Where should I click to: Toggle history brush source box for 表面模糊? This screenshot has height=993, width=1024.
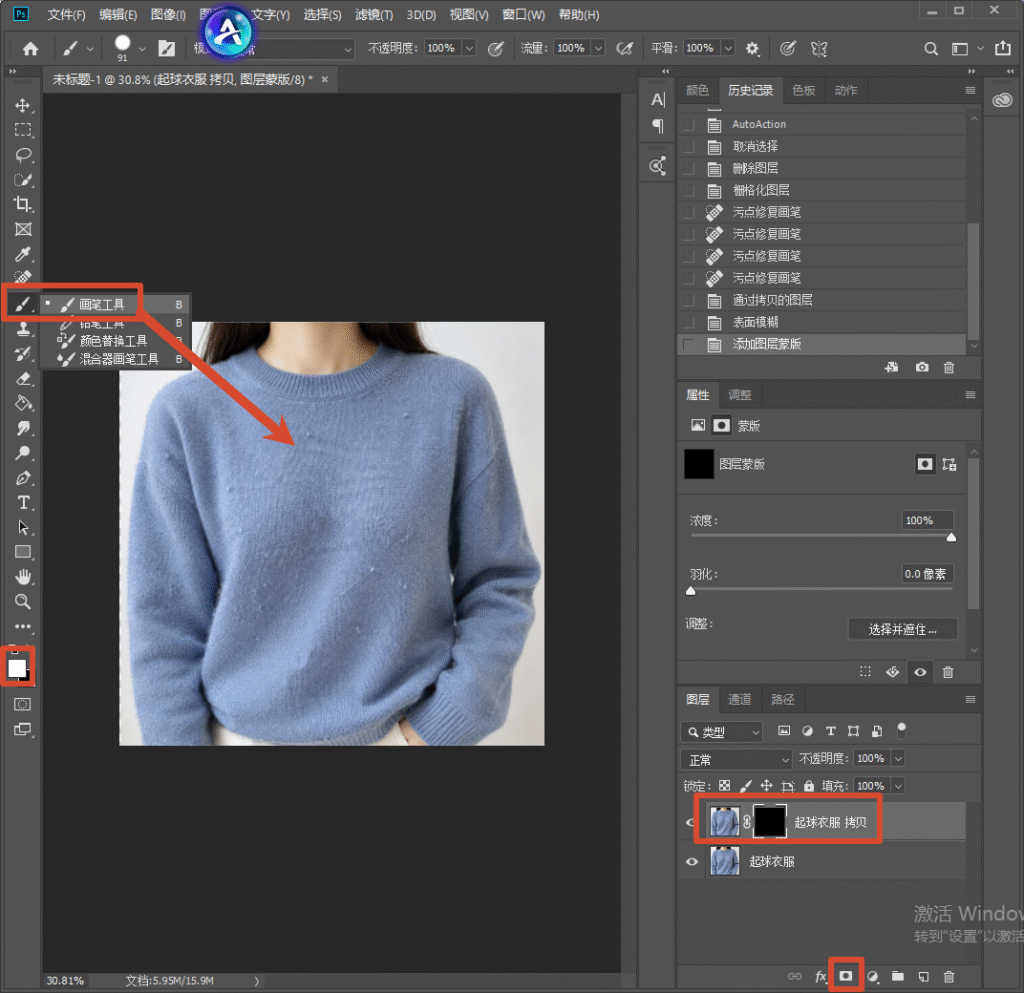point(688,323)
